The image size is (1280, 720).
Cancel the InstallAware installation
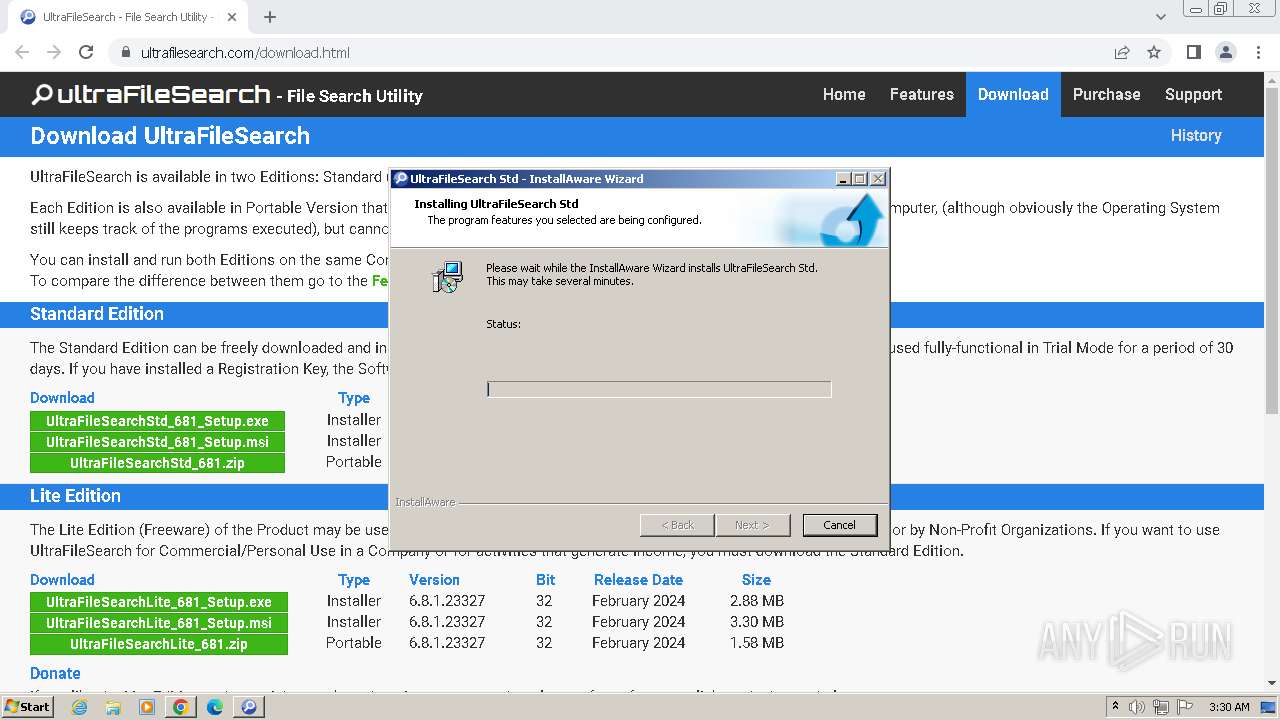point(839,525)
